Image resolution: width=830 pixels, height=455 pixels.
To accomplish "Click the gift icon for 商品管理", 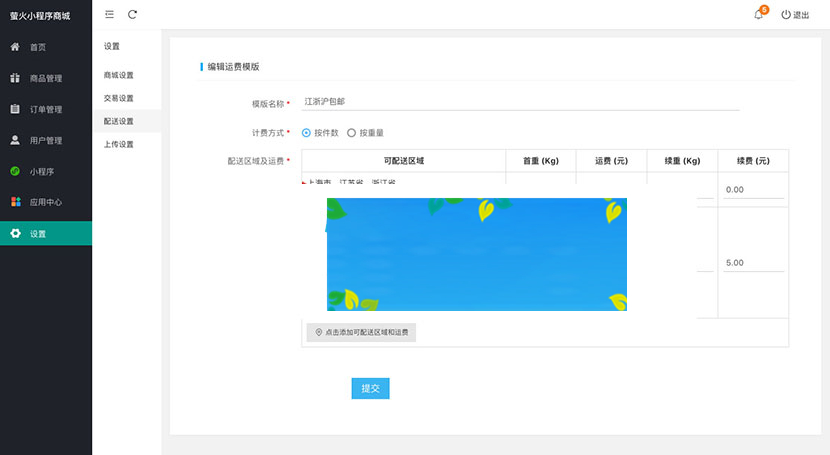I will click(15, 78).
